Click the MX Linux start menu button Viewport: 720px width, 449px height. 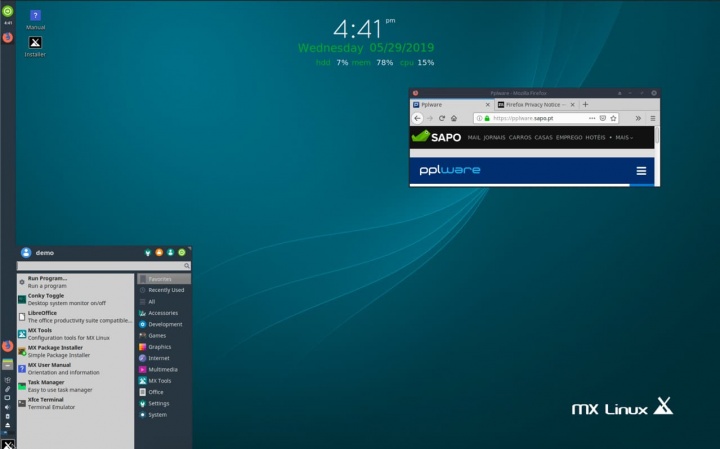[x=7, y=443]
